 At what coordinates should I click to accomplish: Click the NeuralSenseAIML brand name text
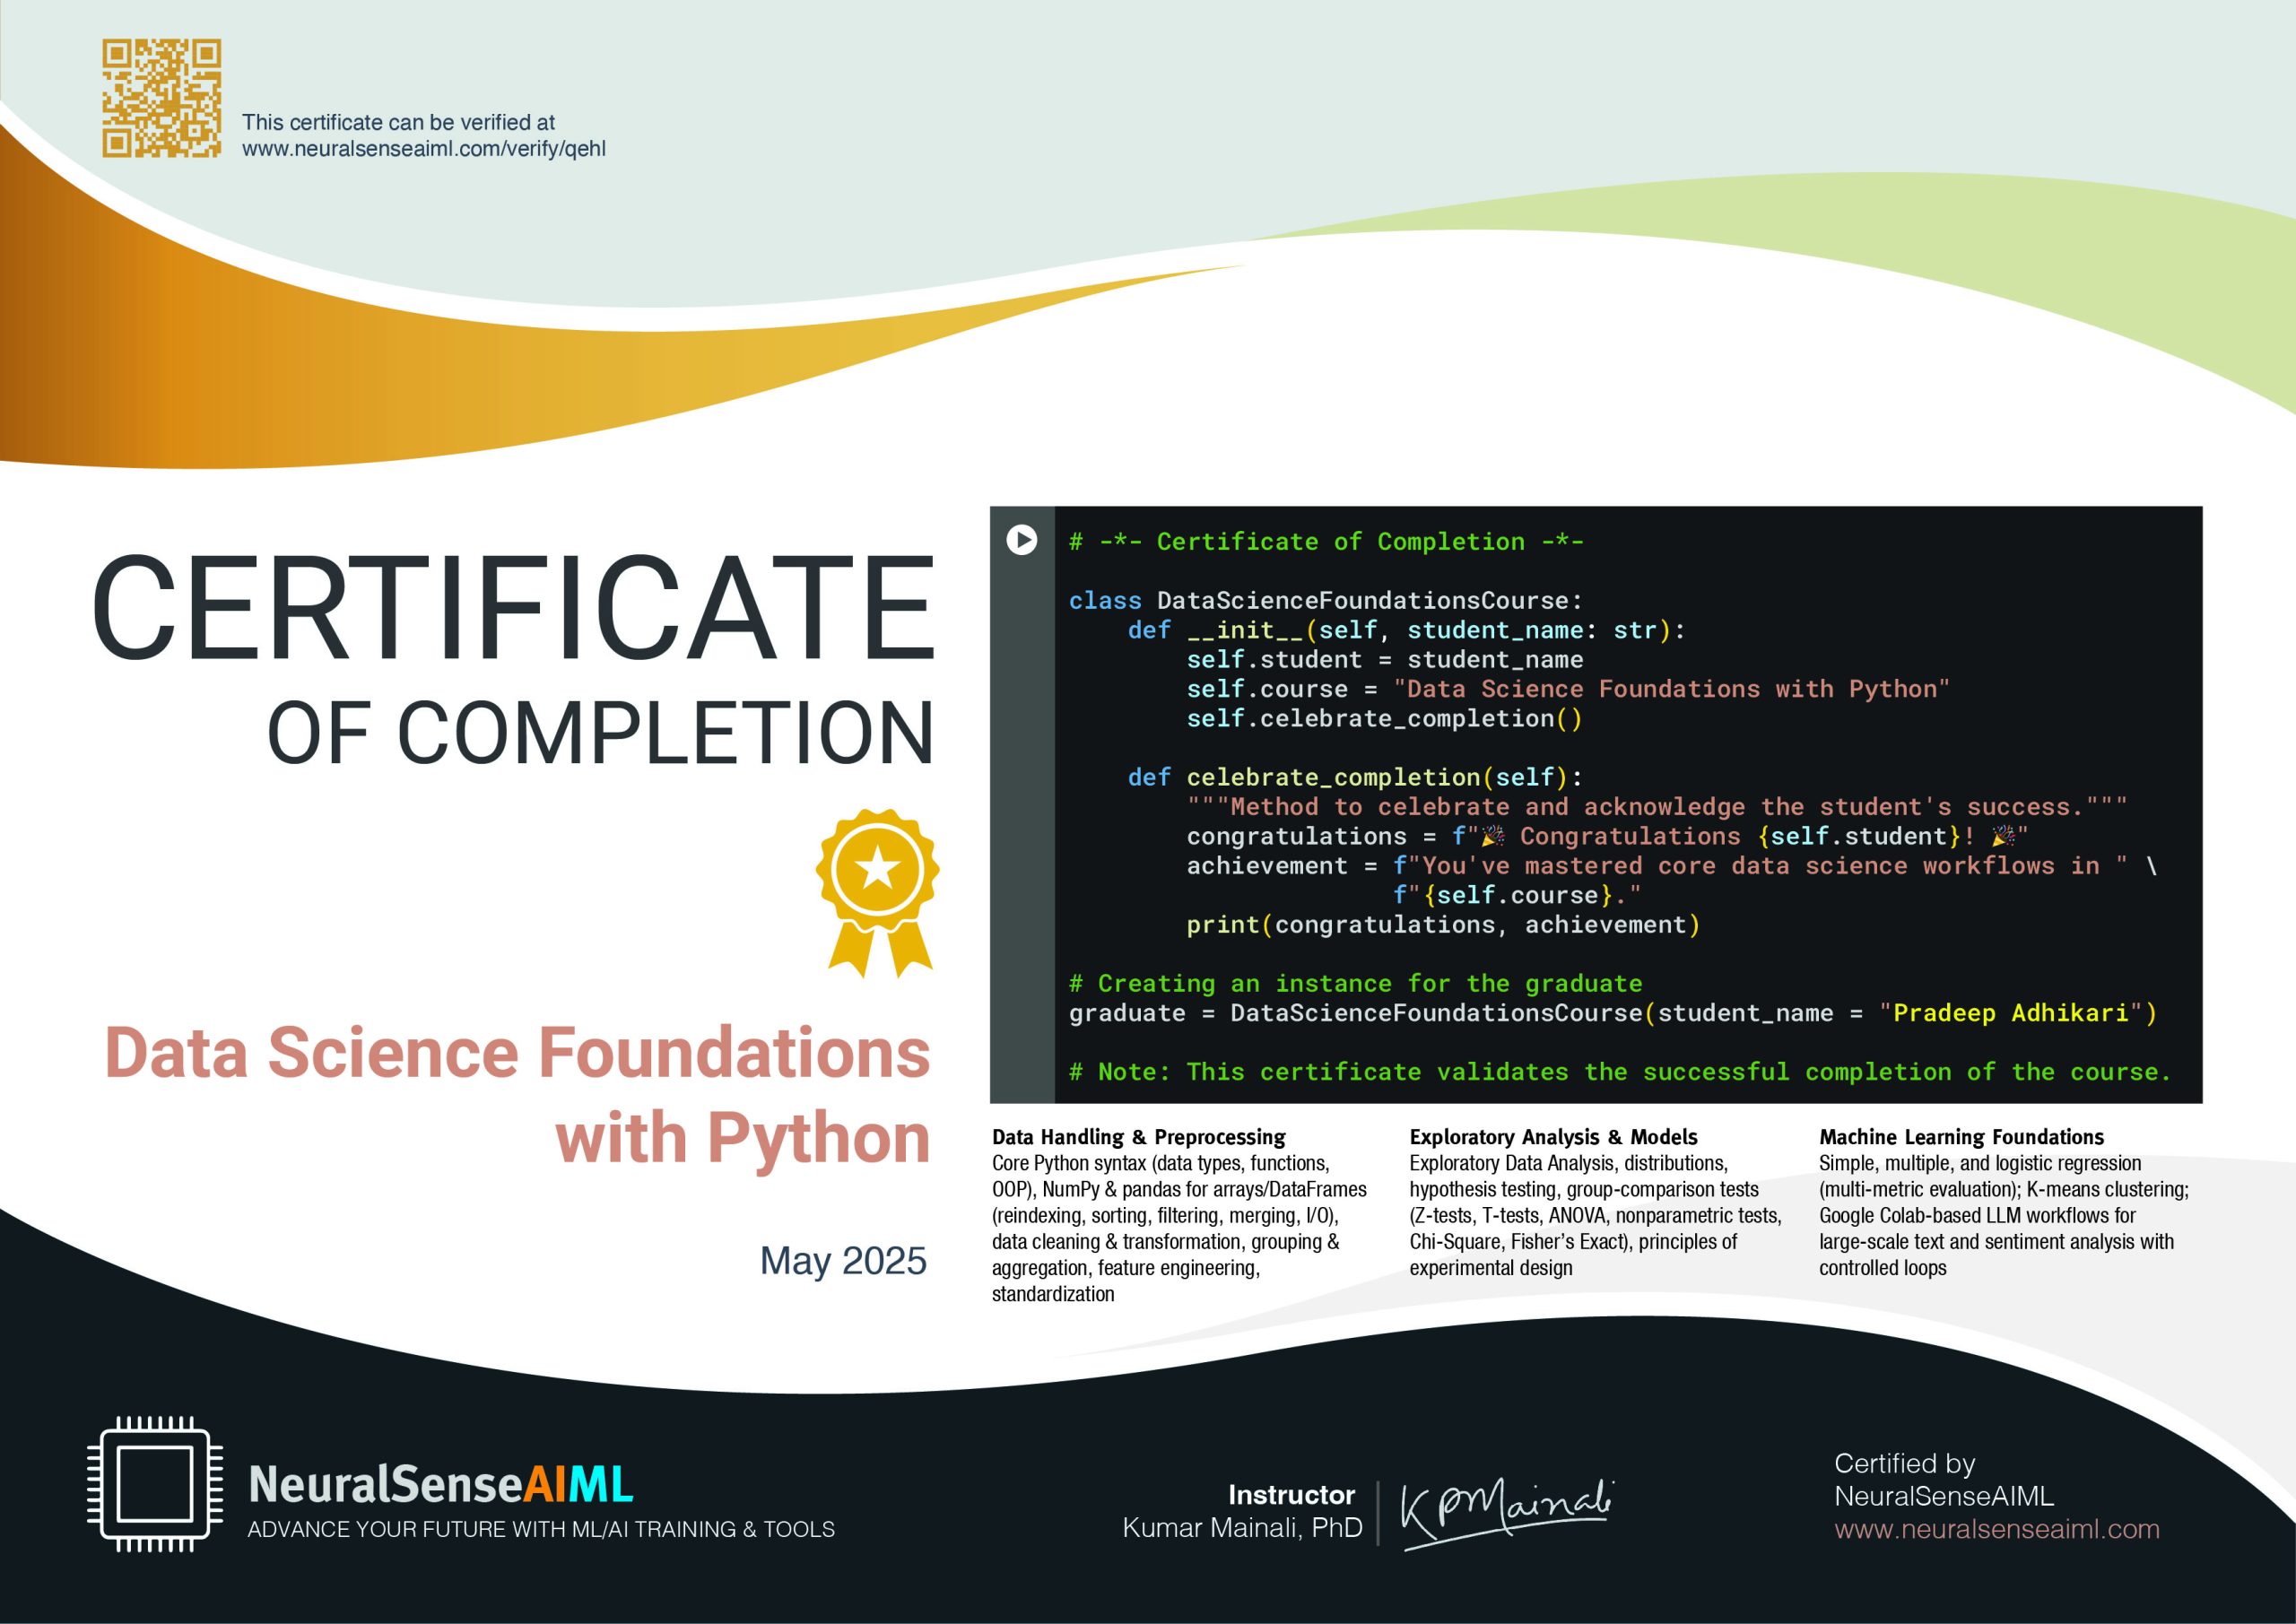pyautogui.click(x=440, y=1484)
